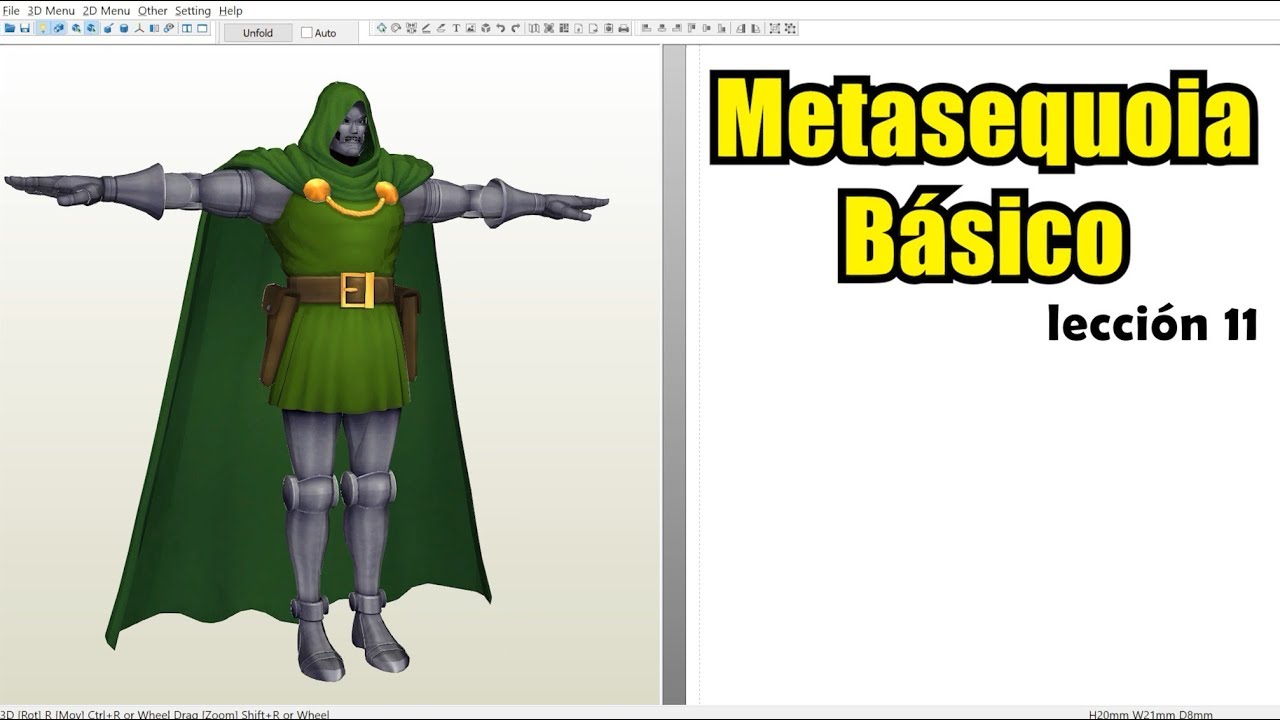This screenshot has height=720, width=1280.
Task: Click the Unfold button
Action: pos(258,33)
